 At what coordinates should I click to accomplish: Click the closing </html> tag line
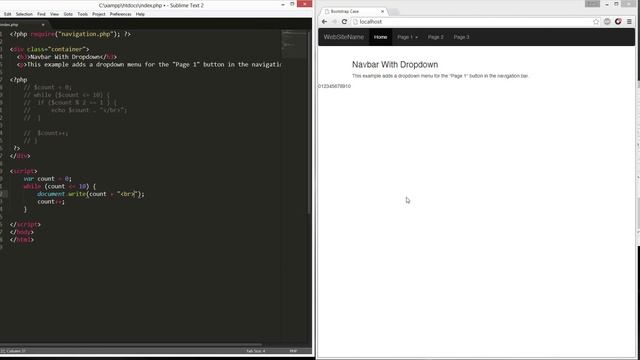pyautogui.click(x=22, y=240)
